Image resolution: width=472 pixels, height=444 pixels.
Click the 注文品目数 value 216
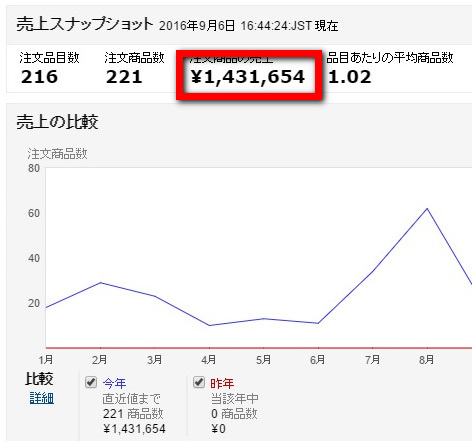coord(39,77)
